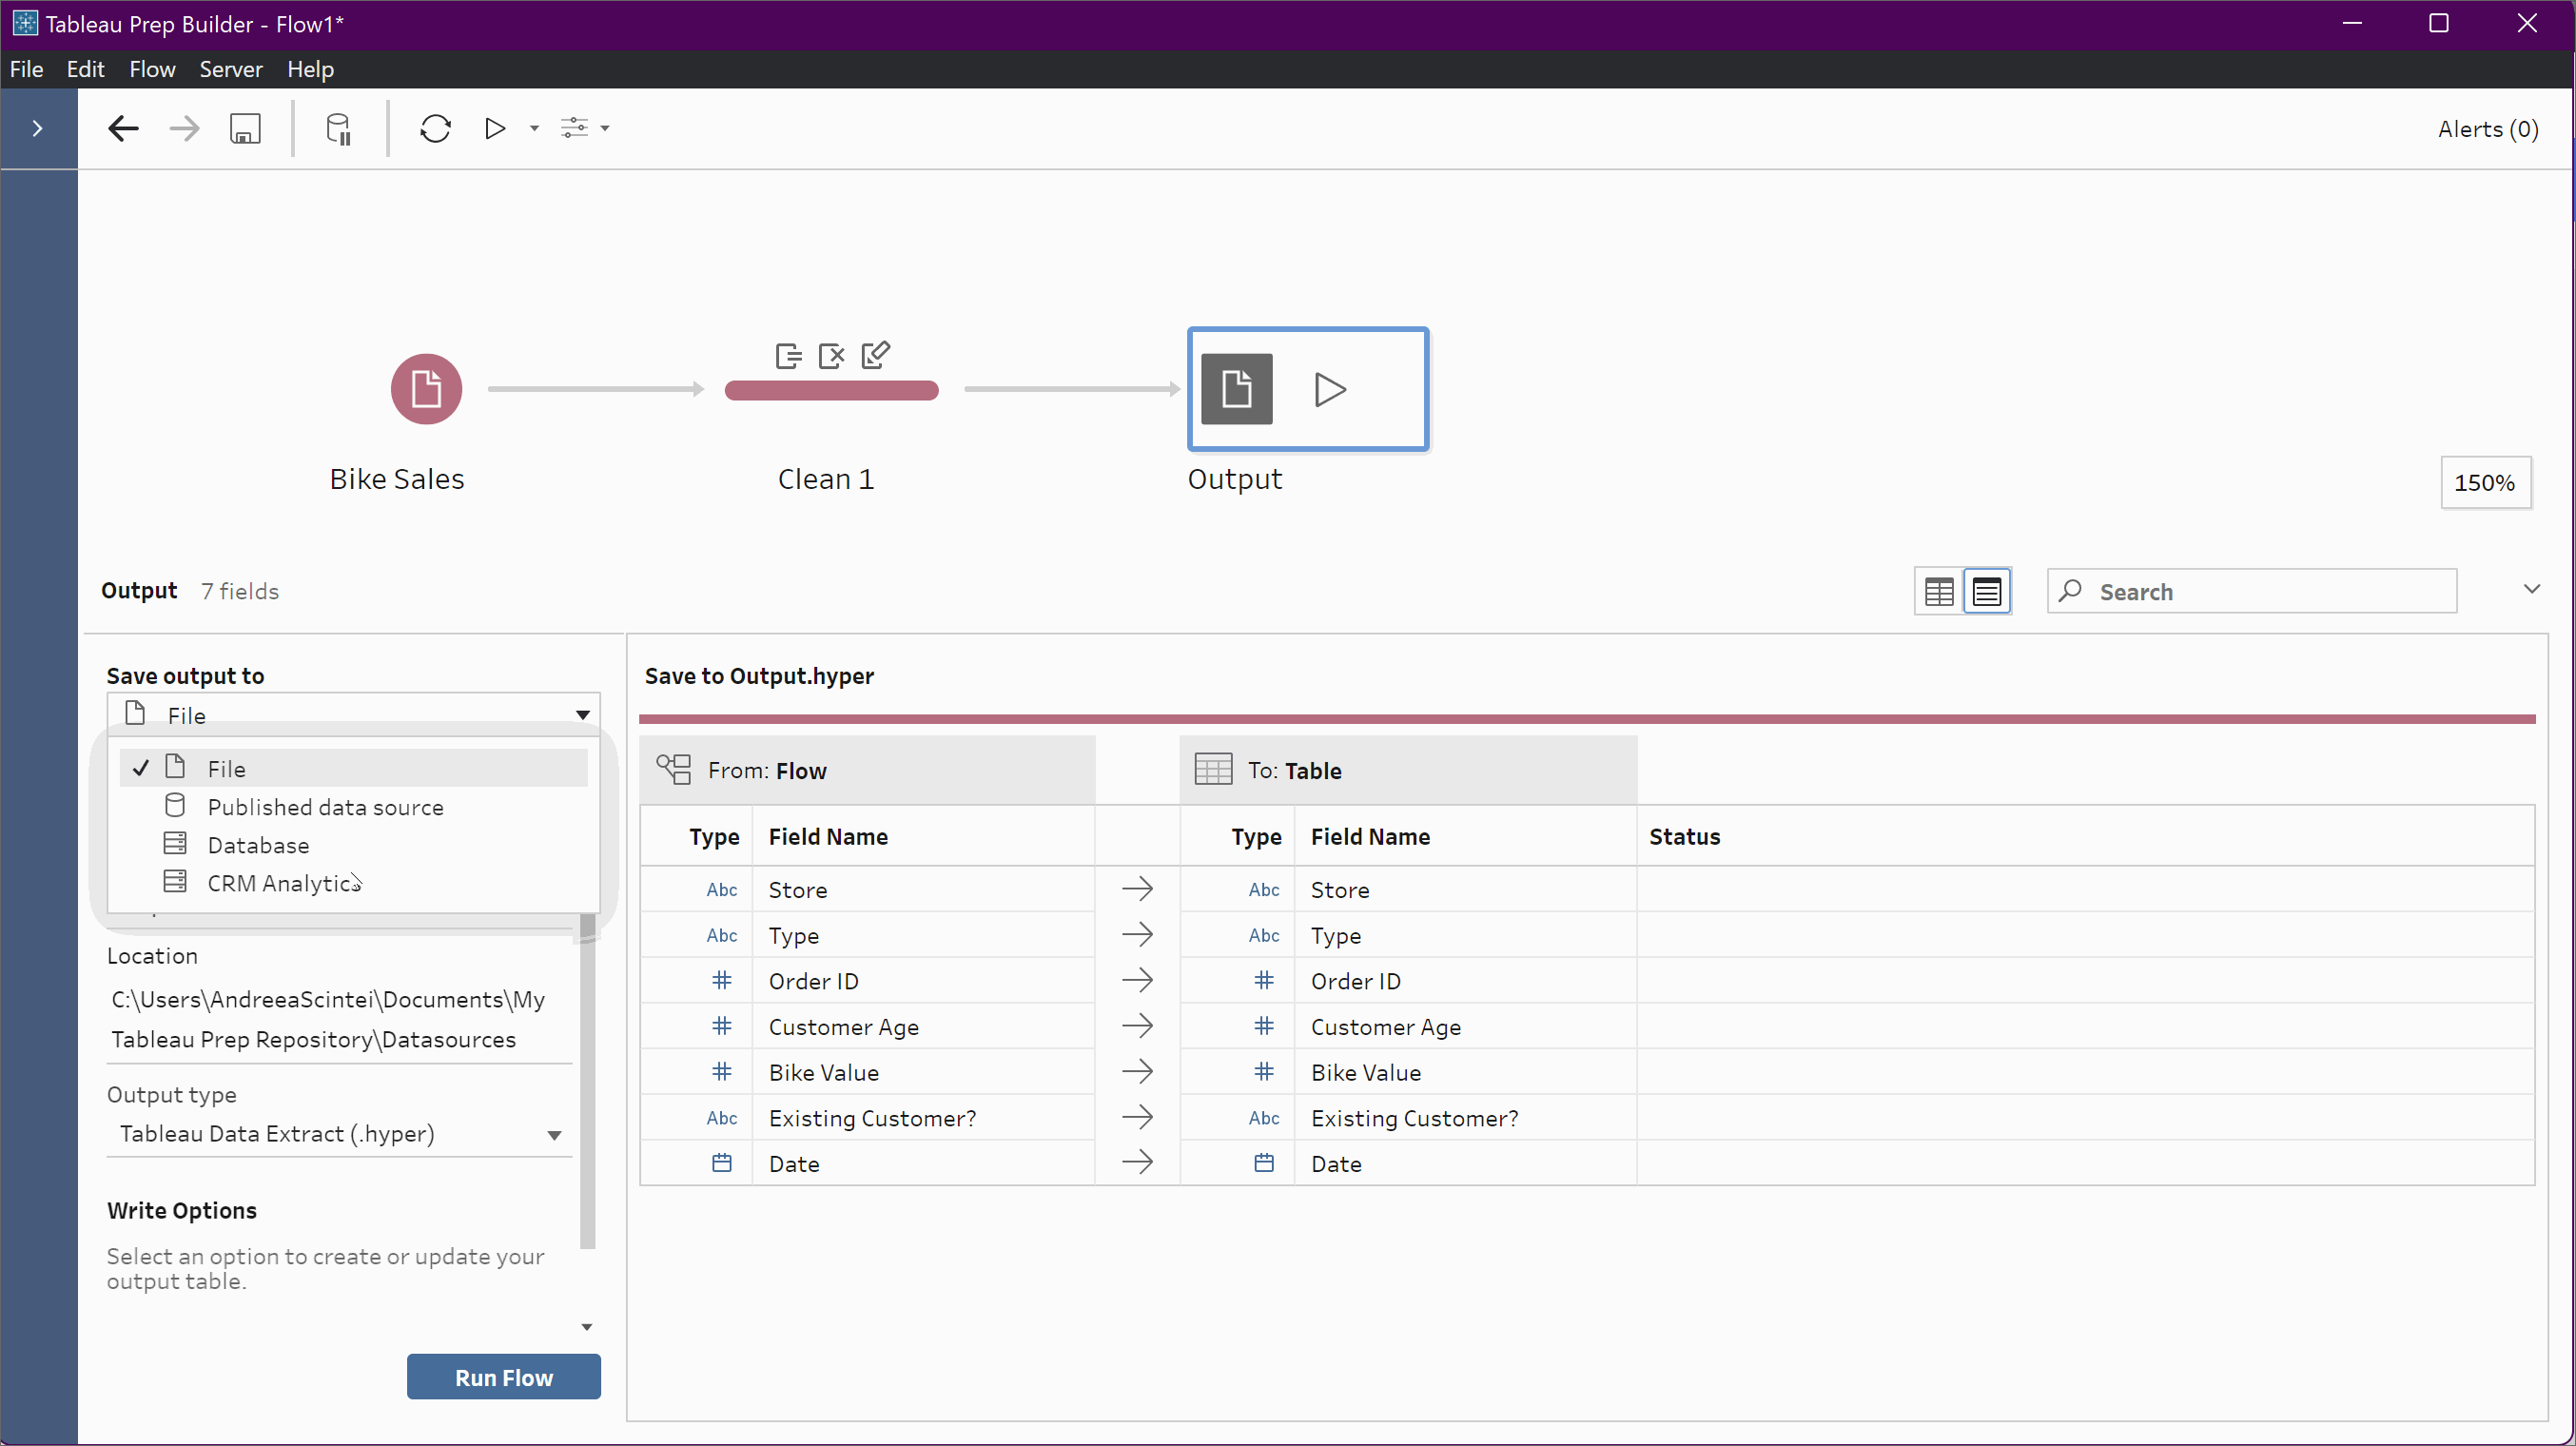Click the Output step icon in flow
The height and width of the screenshot is (1446, 2576).
(x=1236, y=389)
